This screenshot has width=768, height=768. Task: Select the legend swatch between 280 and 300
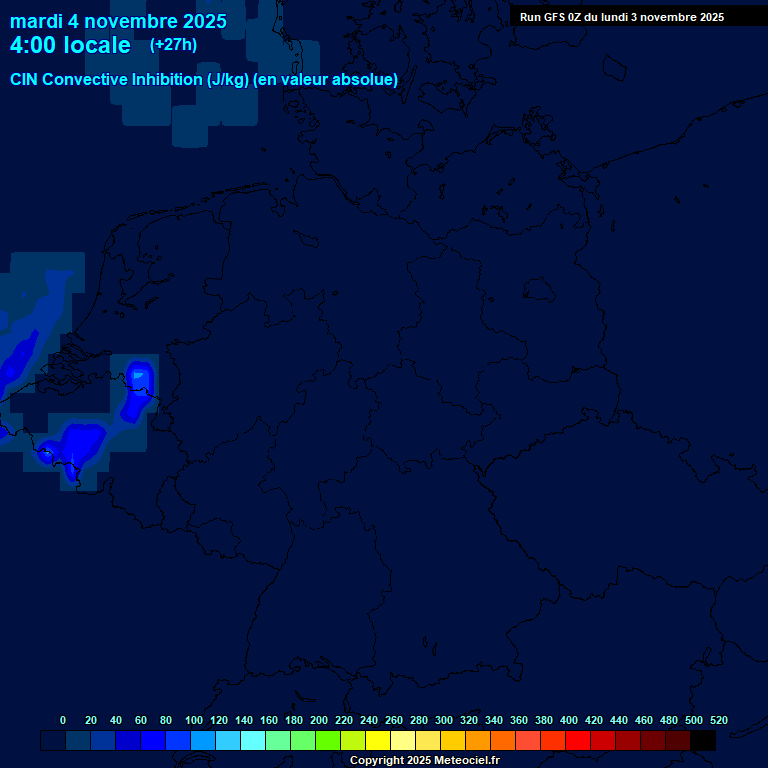428,740
